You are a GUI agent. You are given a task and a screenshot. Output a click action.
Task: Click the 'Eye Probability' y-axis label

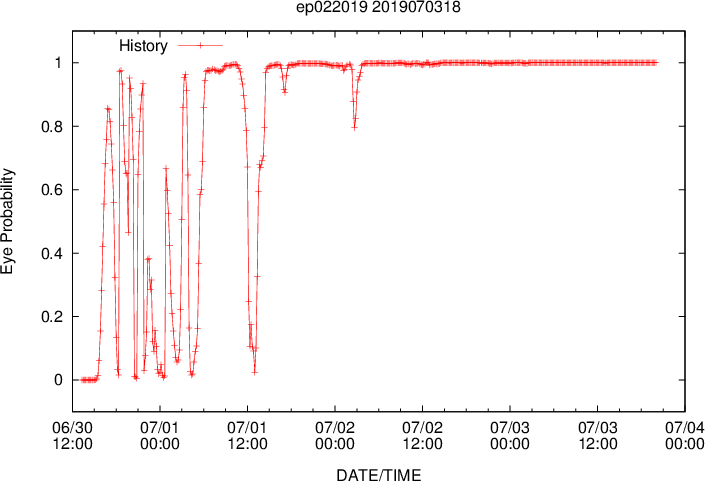(x=7, y=221)
